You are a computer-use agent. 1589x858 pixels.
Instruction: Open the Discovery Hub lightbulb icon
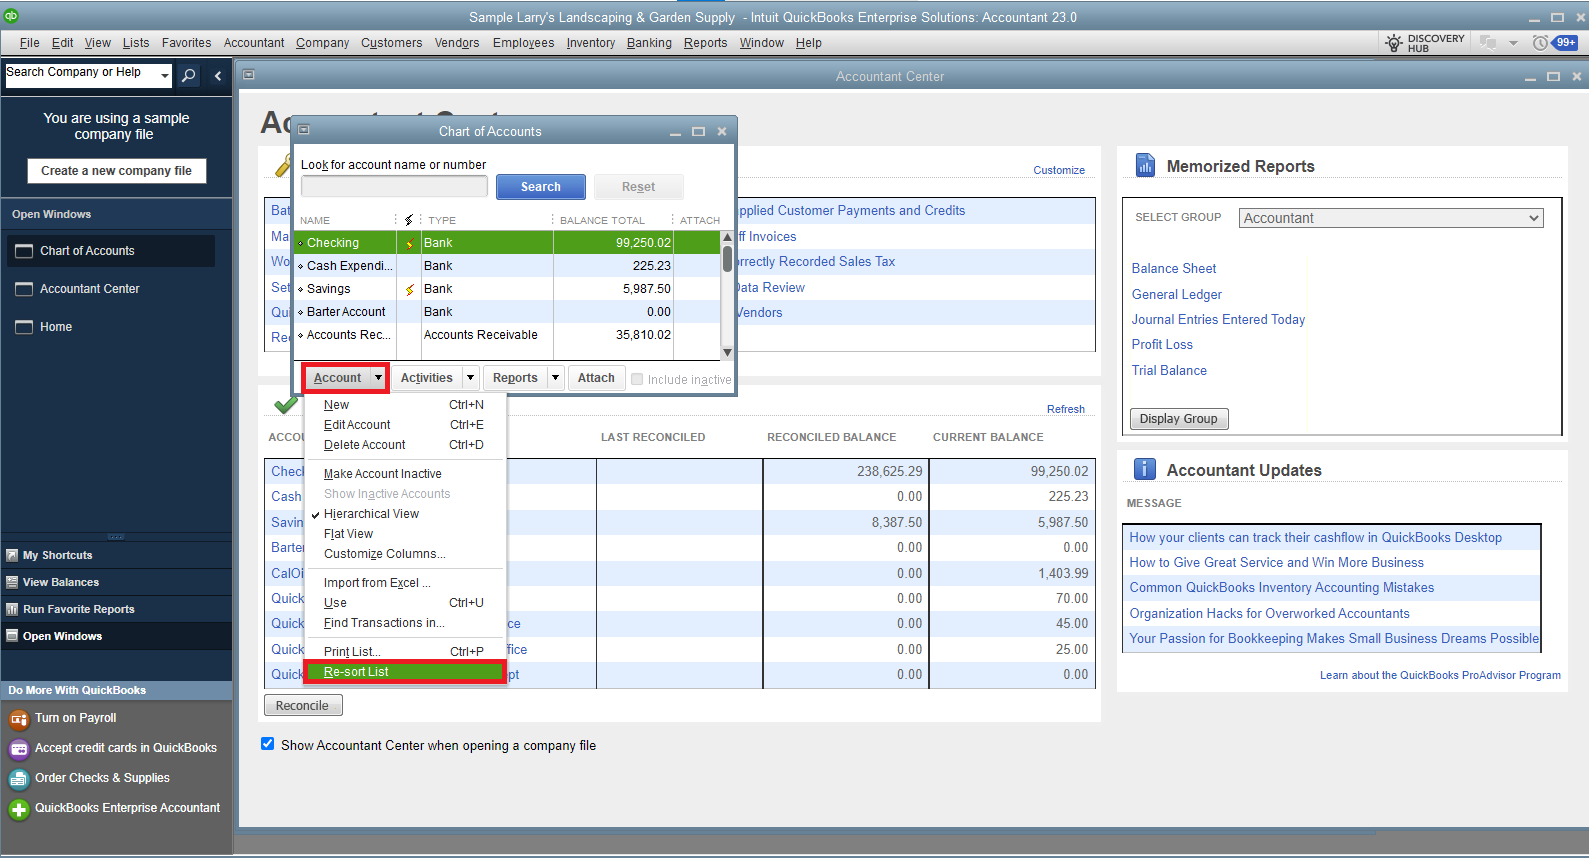[x=1394, y=43]
